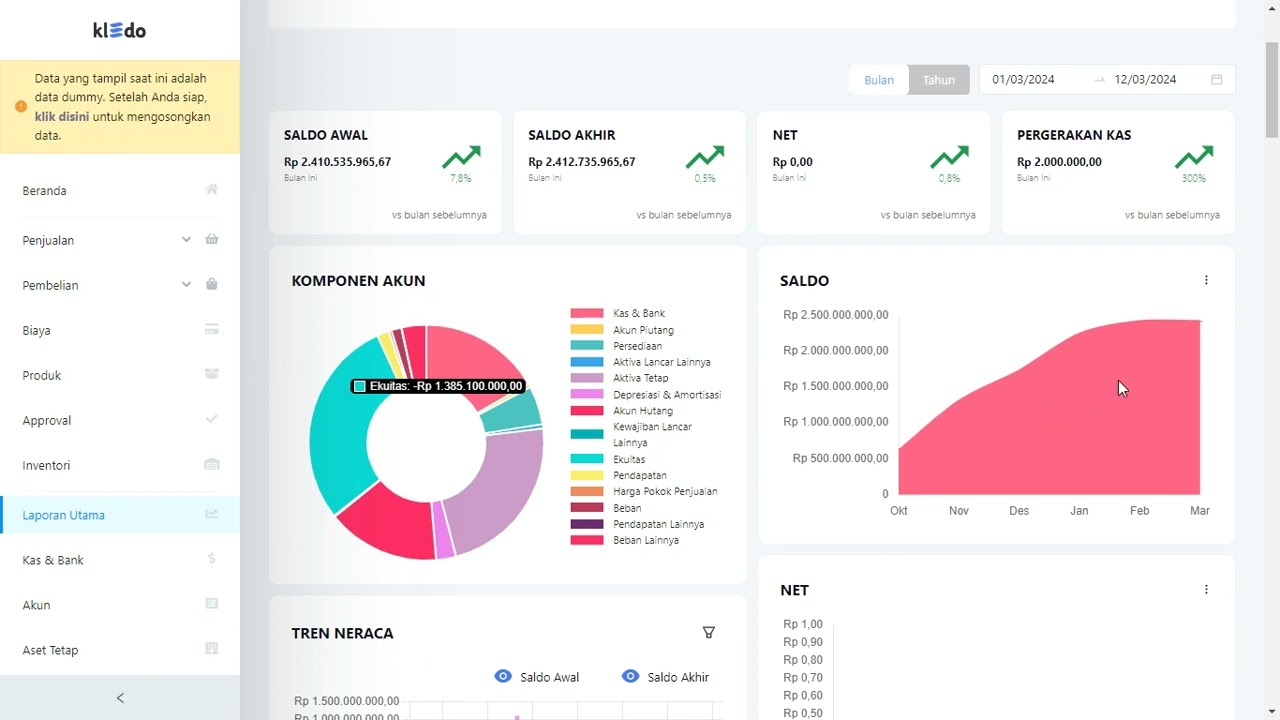Open Kas & Bank menu item
1280x720 pixels.
point(120,560)
